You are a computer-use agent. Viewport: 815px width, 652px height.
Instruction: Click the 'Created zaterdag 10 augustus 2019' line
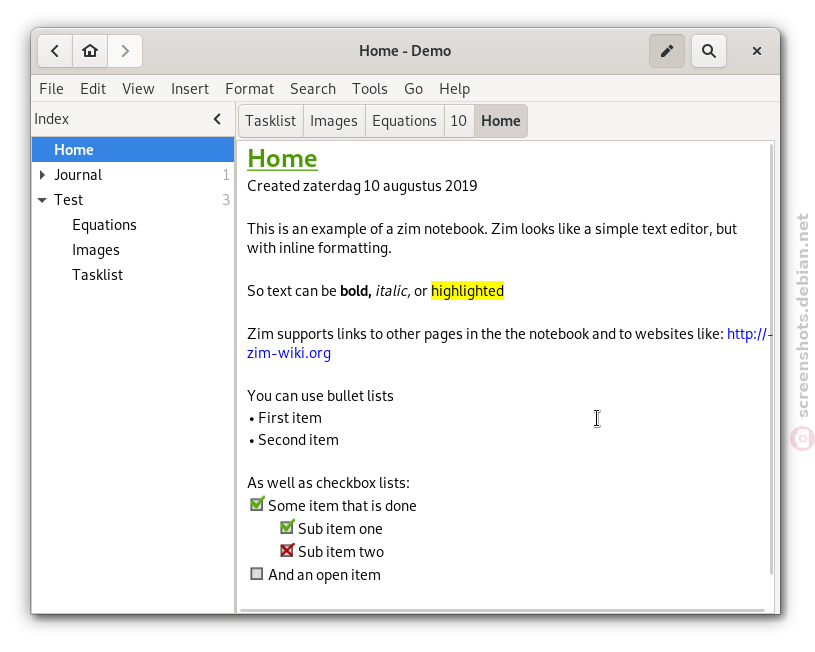[362, 186]
